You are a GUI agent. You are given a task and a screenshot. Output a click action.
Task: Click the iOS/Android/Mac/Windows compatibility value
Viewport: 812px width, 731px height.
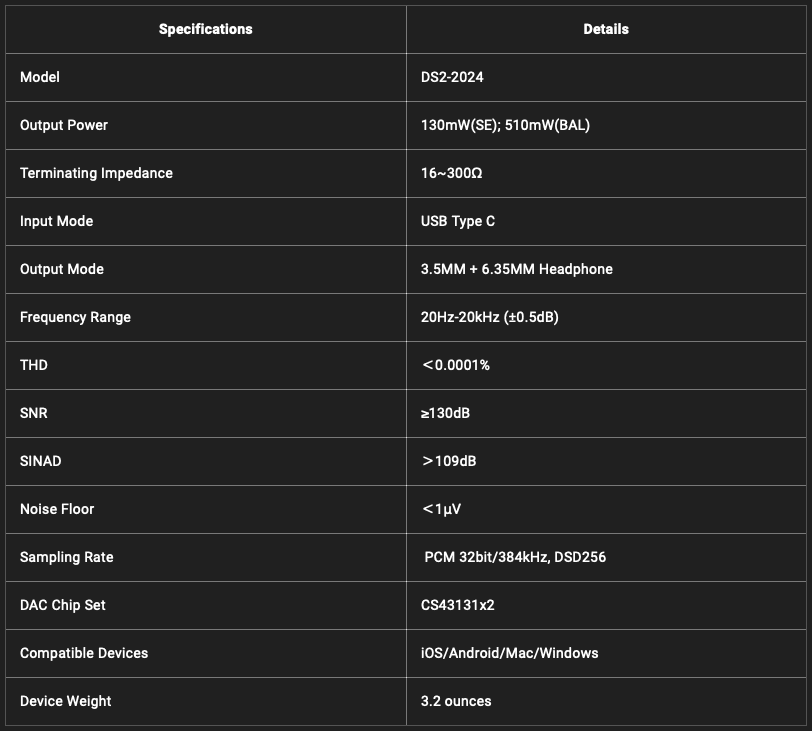(510, 653)
